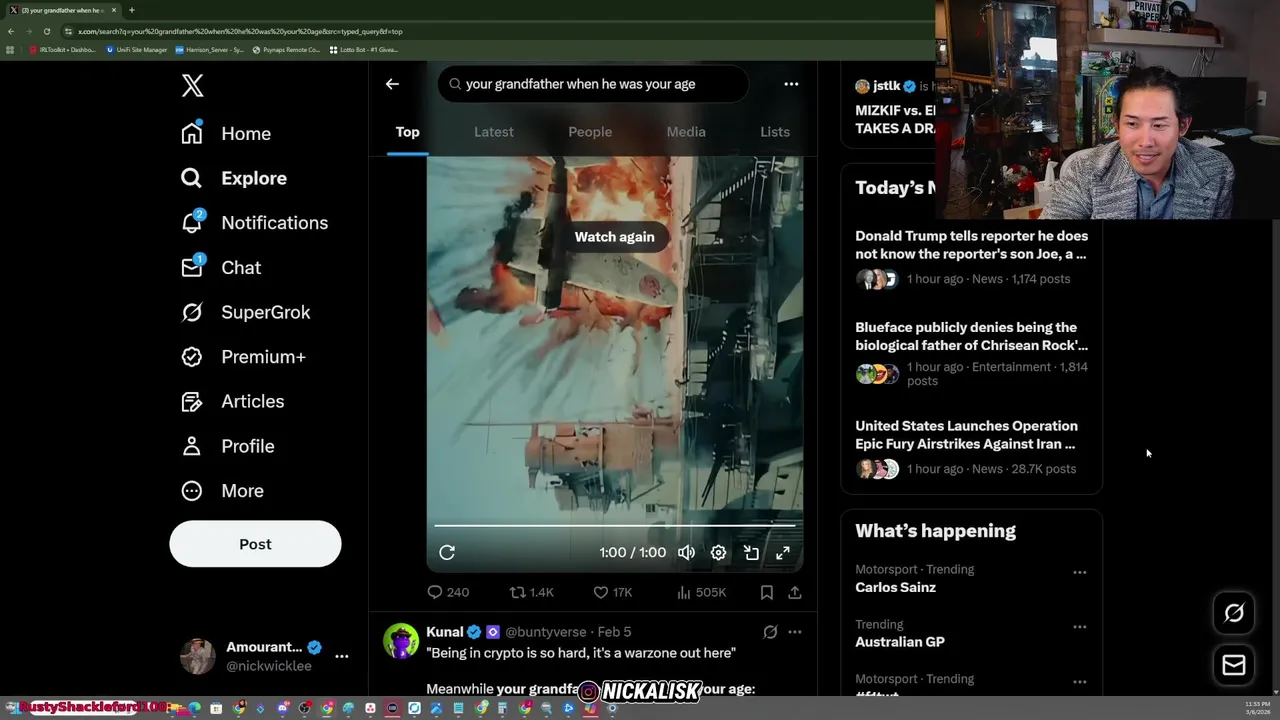This screenshot has height=720, width=1280.
Task: Open messages floating envelope button
Action: [1234, 665]
